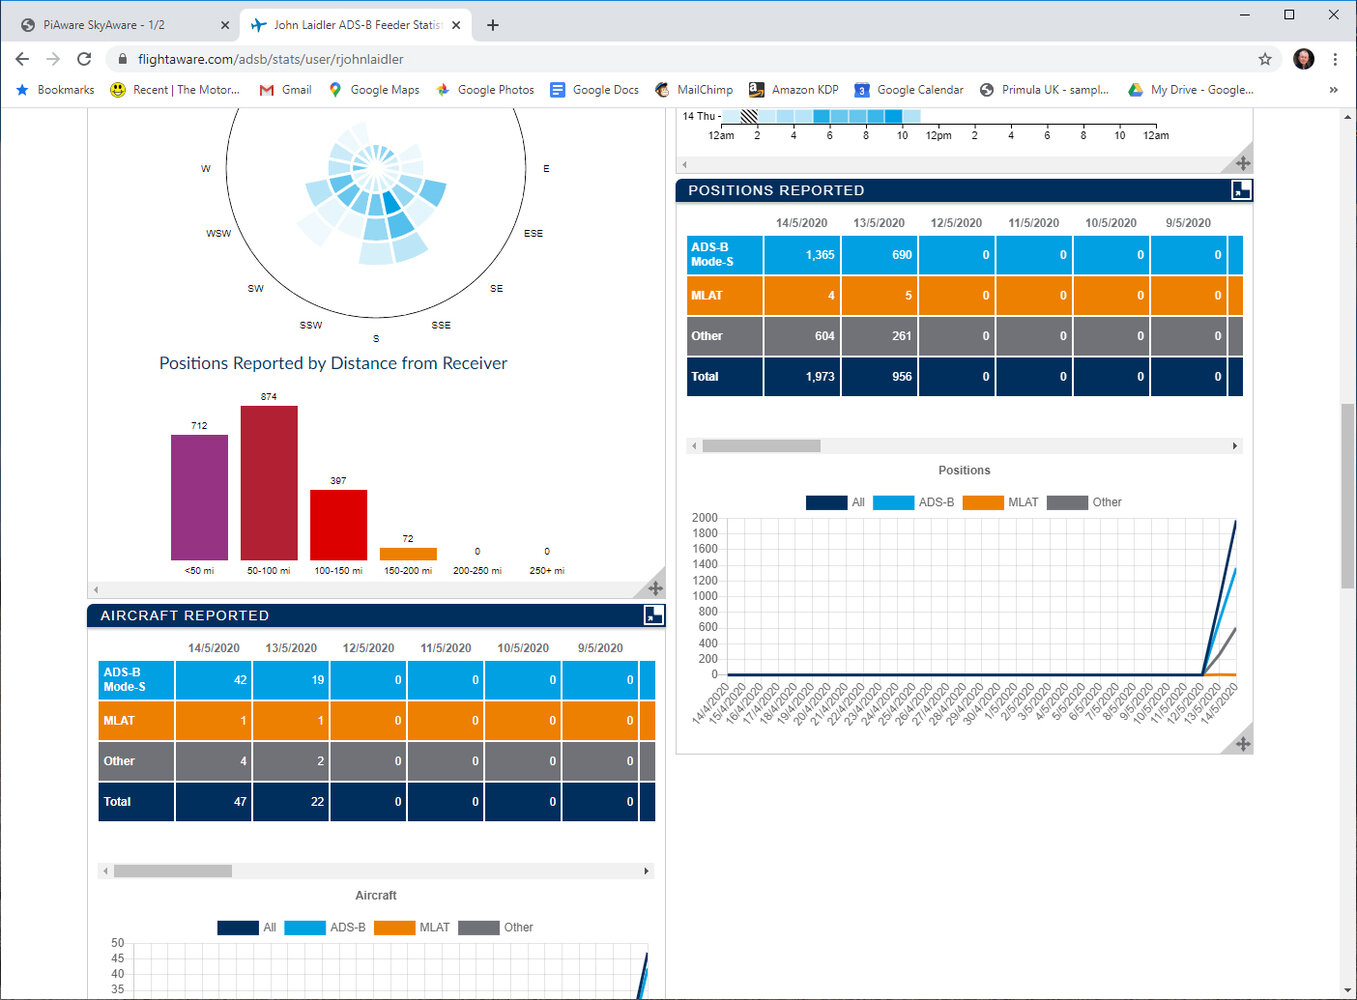Go back to previous page
Image resolution: width=1357 pixels, height=1000 pixels.
[22, 59]
